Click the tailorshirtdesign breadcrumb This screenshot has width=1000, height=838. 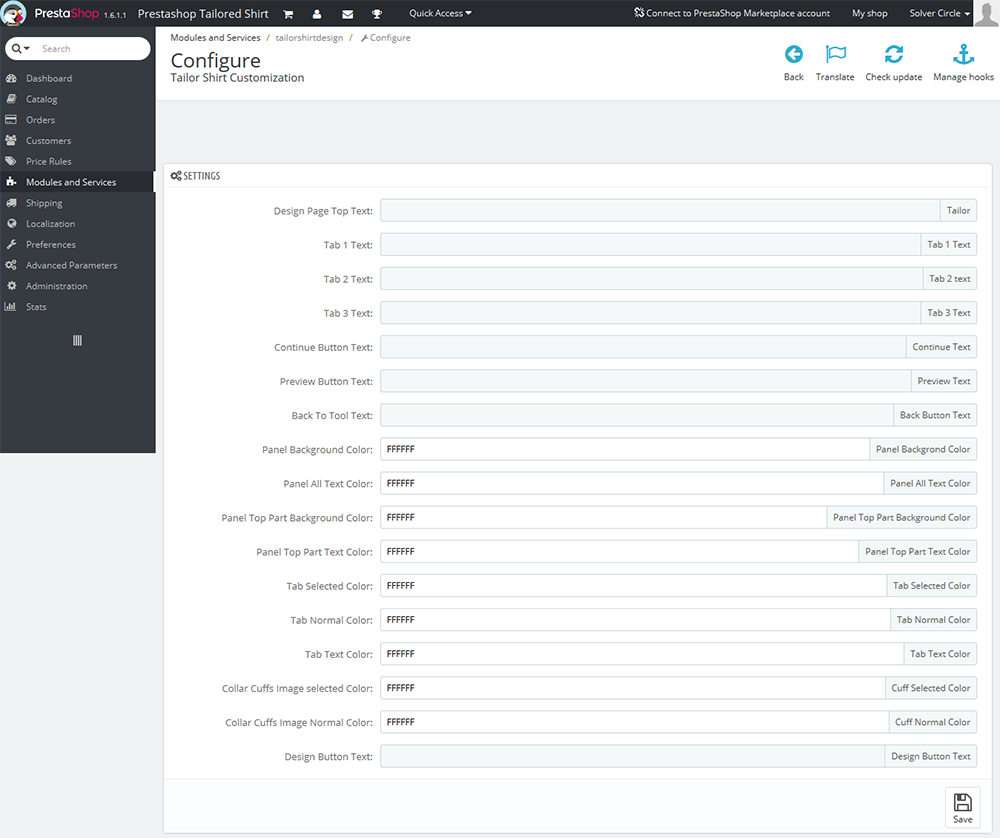point(309,38)
